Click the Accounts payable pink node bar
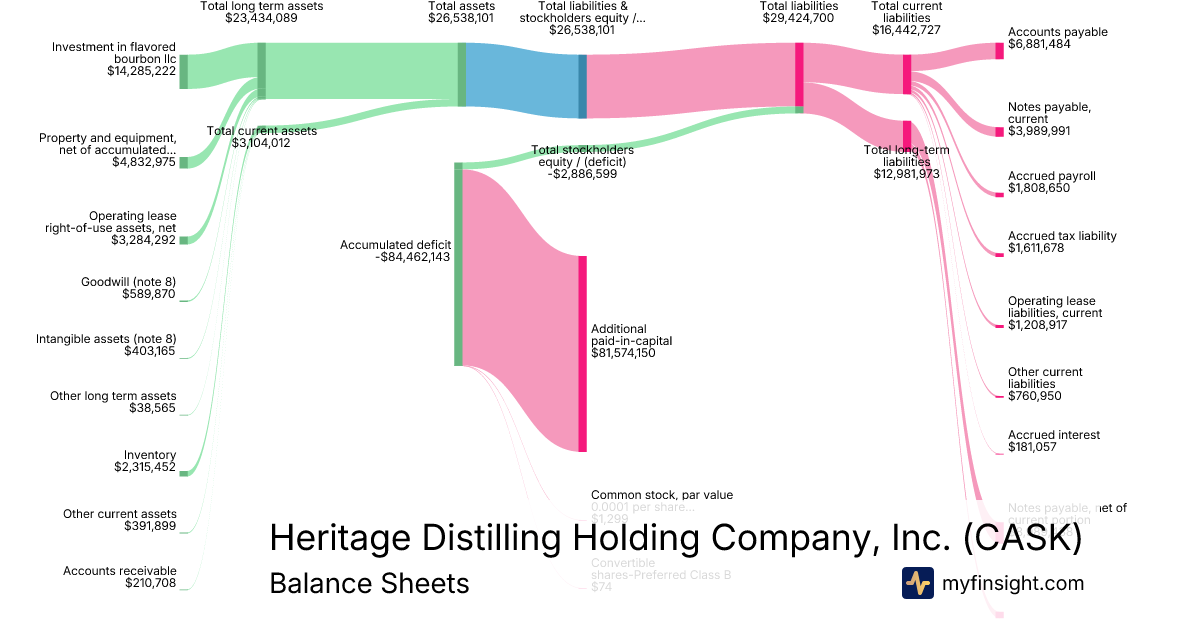1200x630 pixels. [x=999, y=51]
